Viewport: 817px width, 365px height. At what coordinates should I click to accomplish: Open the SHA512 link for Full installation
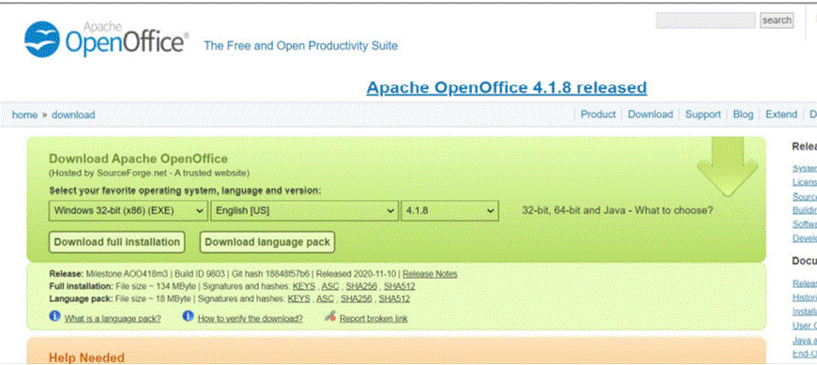pos(400,286)
